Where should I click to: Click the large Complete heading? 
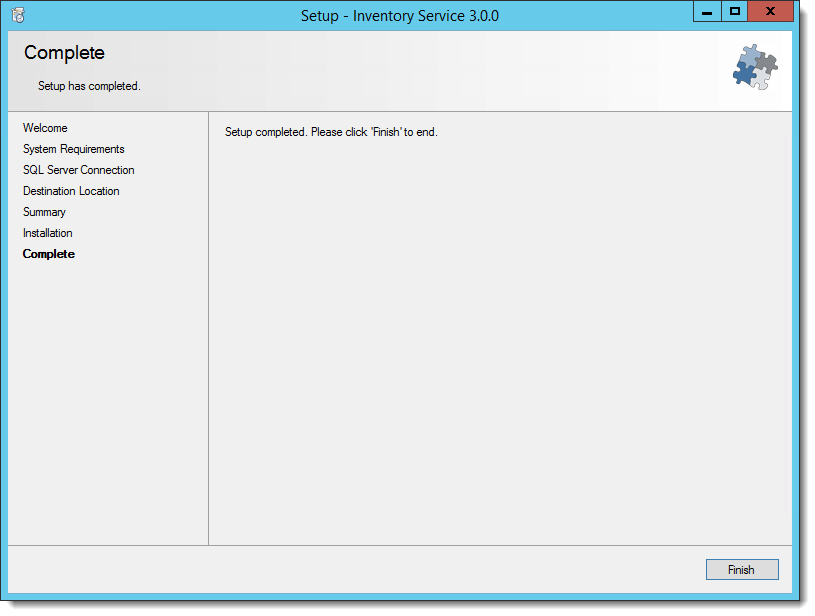pos(64,53)
